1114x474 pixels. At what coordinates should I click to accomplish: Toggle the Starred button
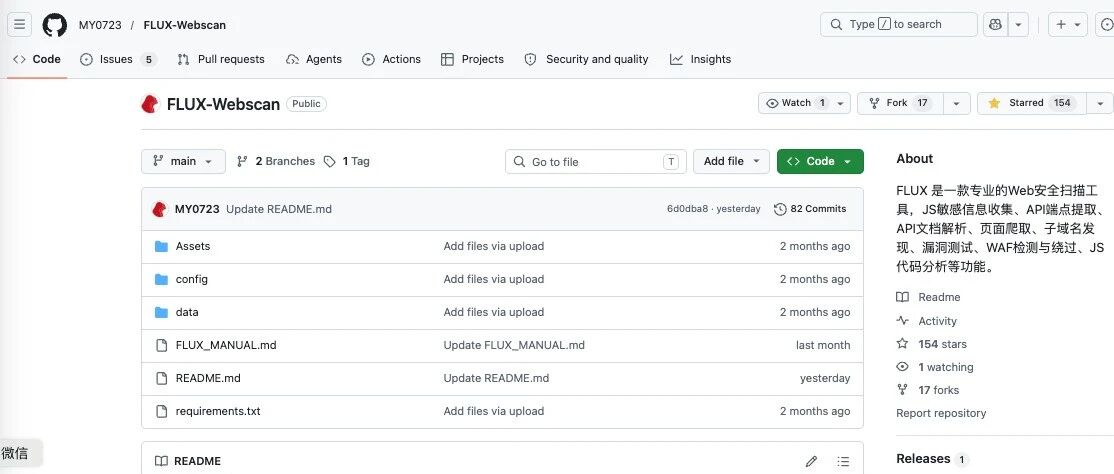pos(1032,103)
